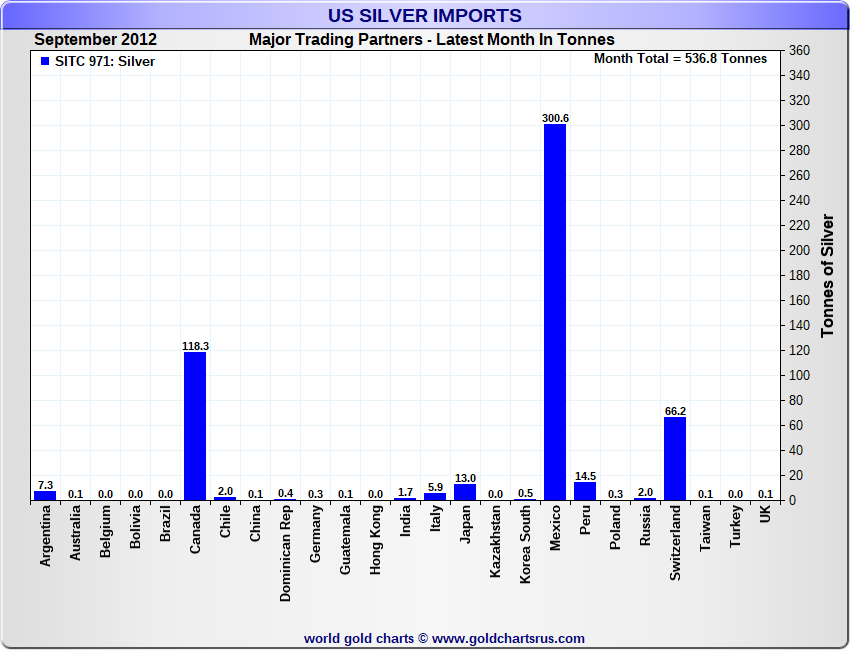
Task: Select the Major Trading Partners subtitle
Action: (x=431, y=40)
